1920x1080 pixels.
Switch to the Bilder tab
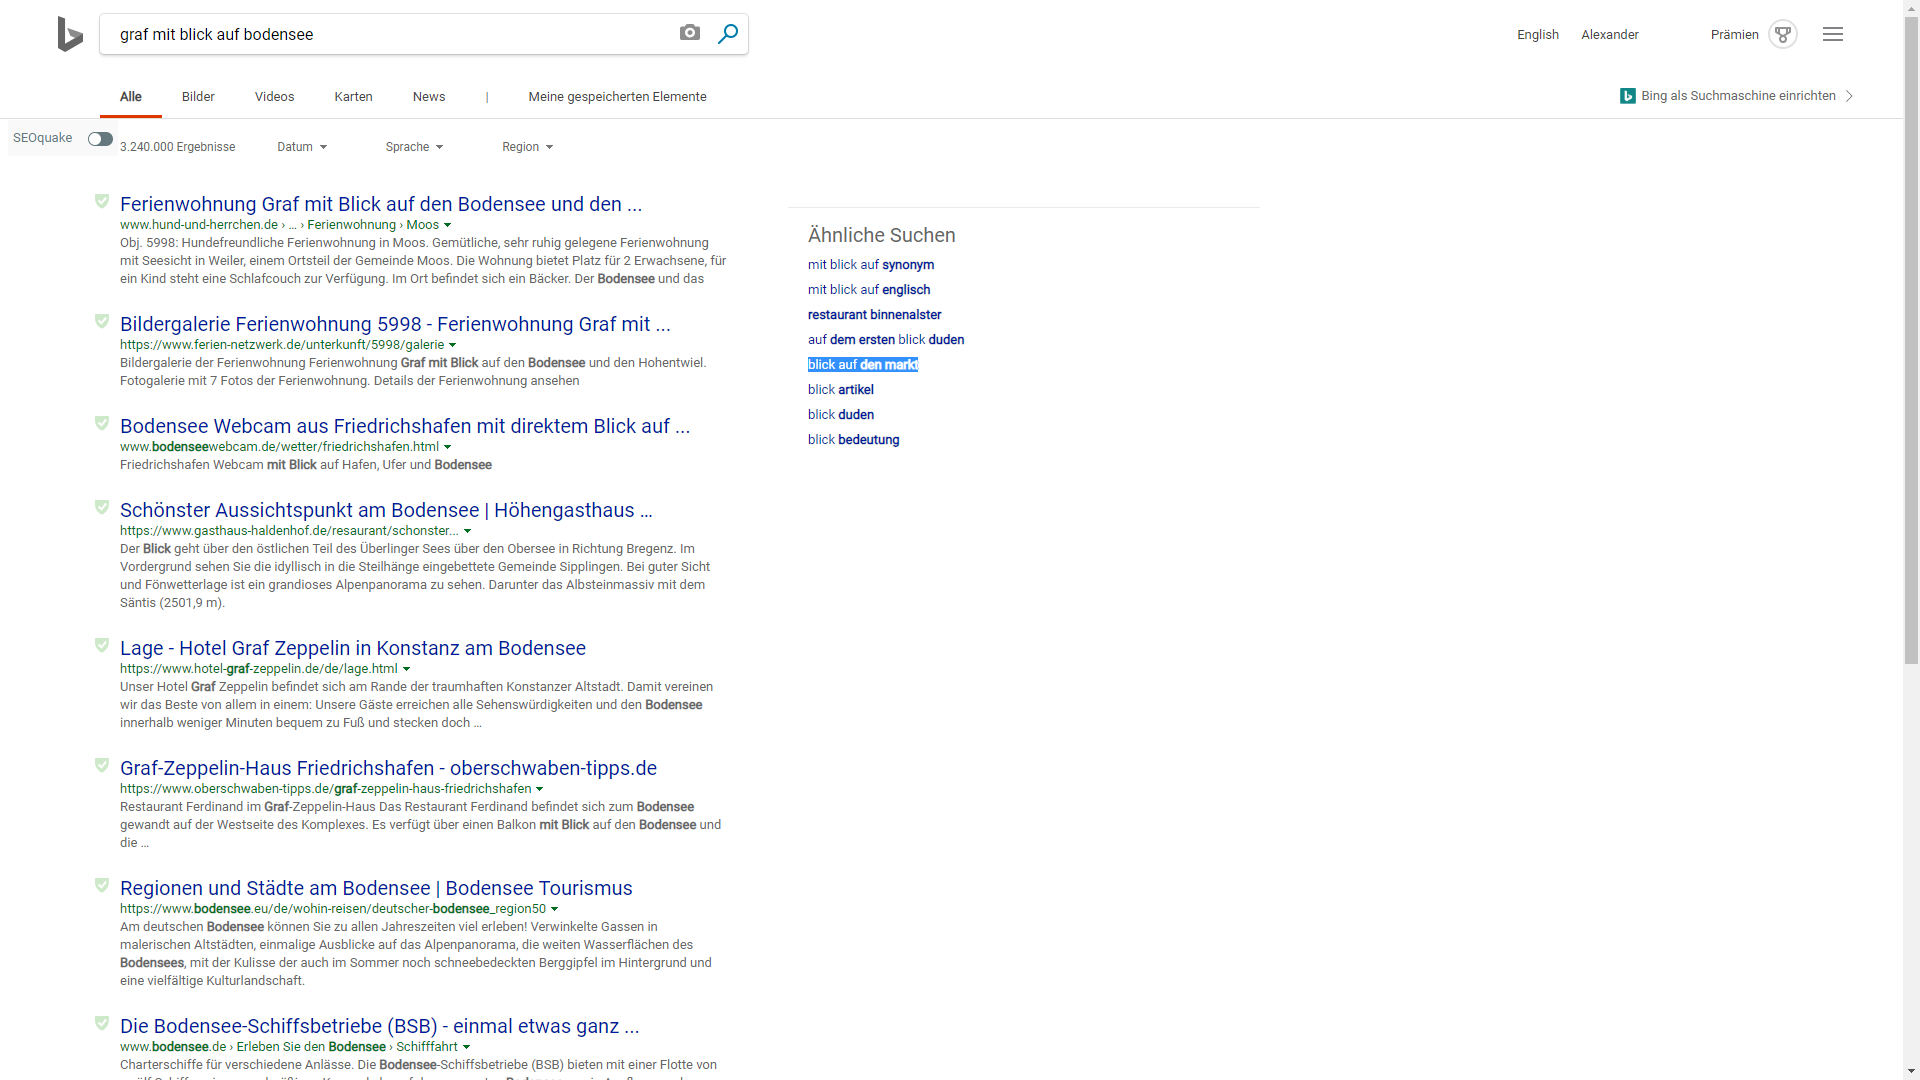[198, 97]
